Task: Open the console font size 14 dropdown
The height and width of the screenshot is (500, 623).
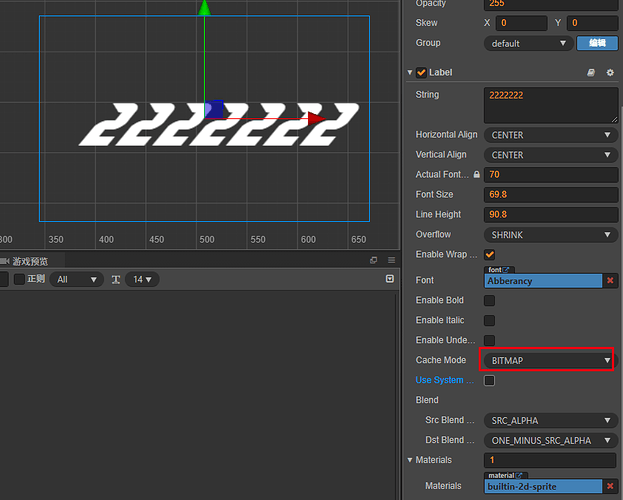Action: tap(142, 279)
